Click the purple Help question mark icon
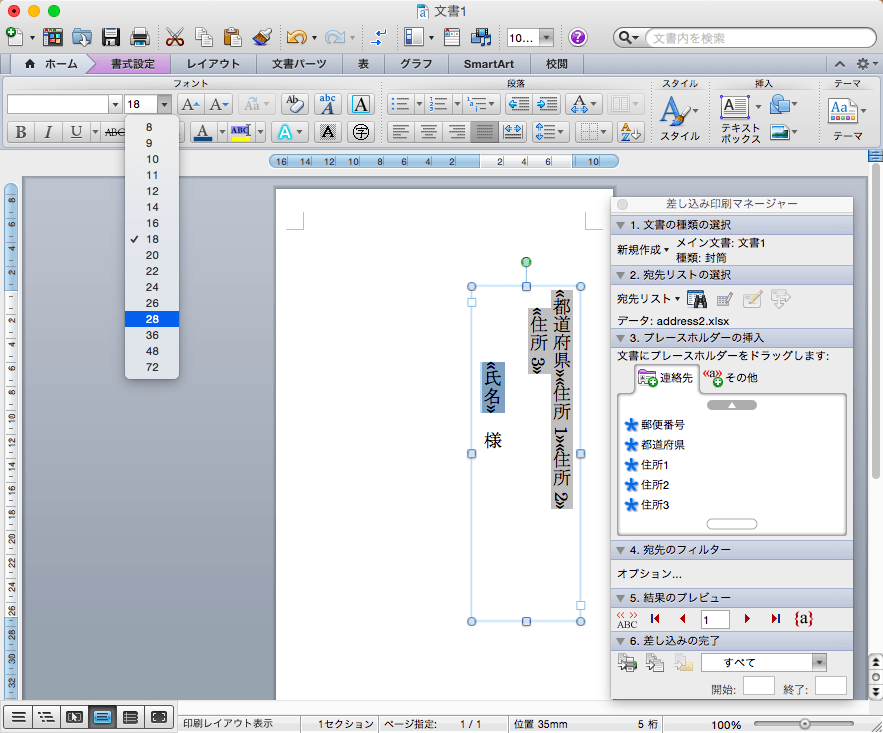This screenshot has width=883, height=733. (x=578, y=38)
